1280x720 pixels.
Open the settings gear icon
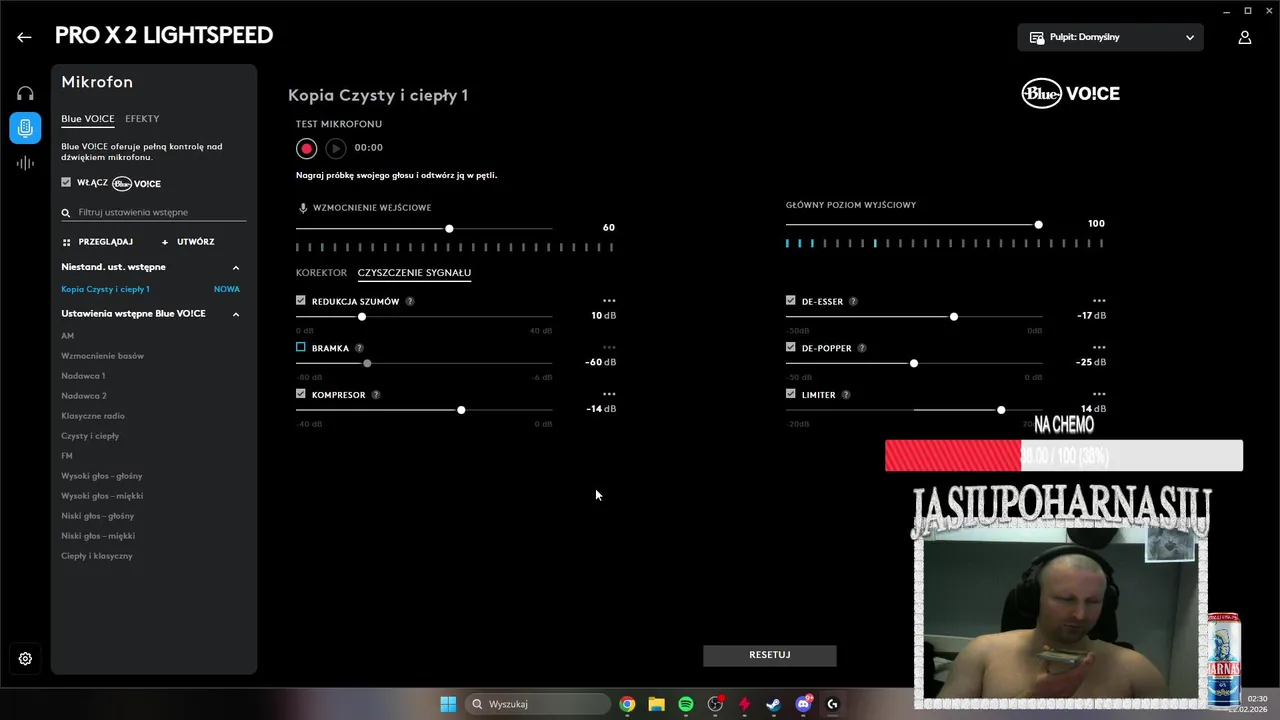(x=25, y=658)
